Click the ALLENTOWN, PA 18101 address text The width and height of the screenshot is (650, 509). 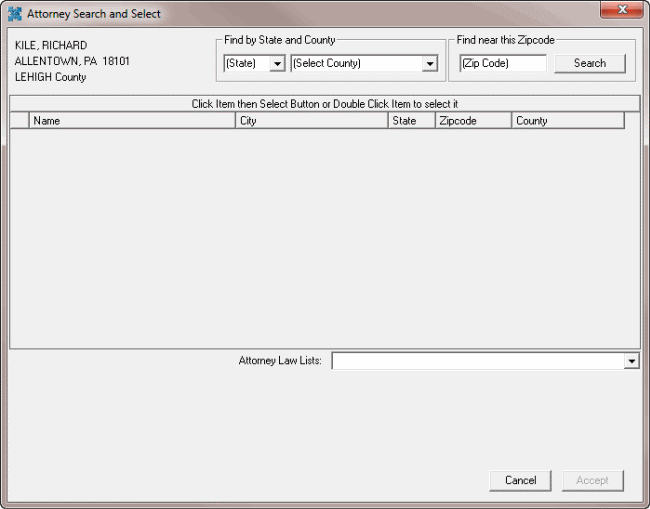pos(72,61)
